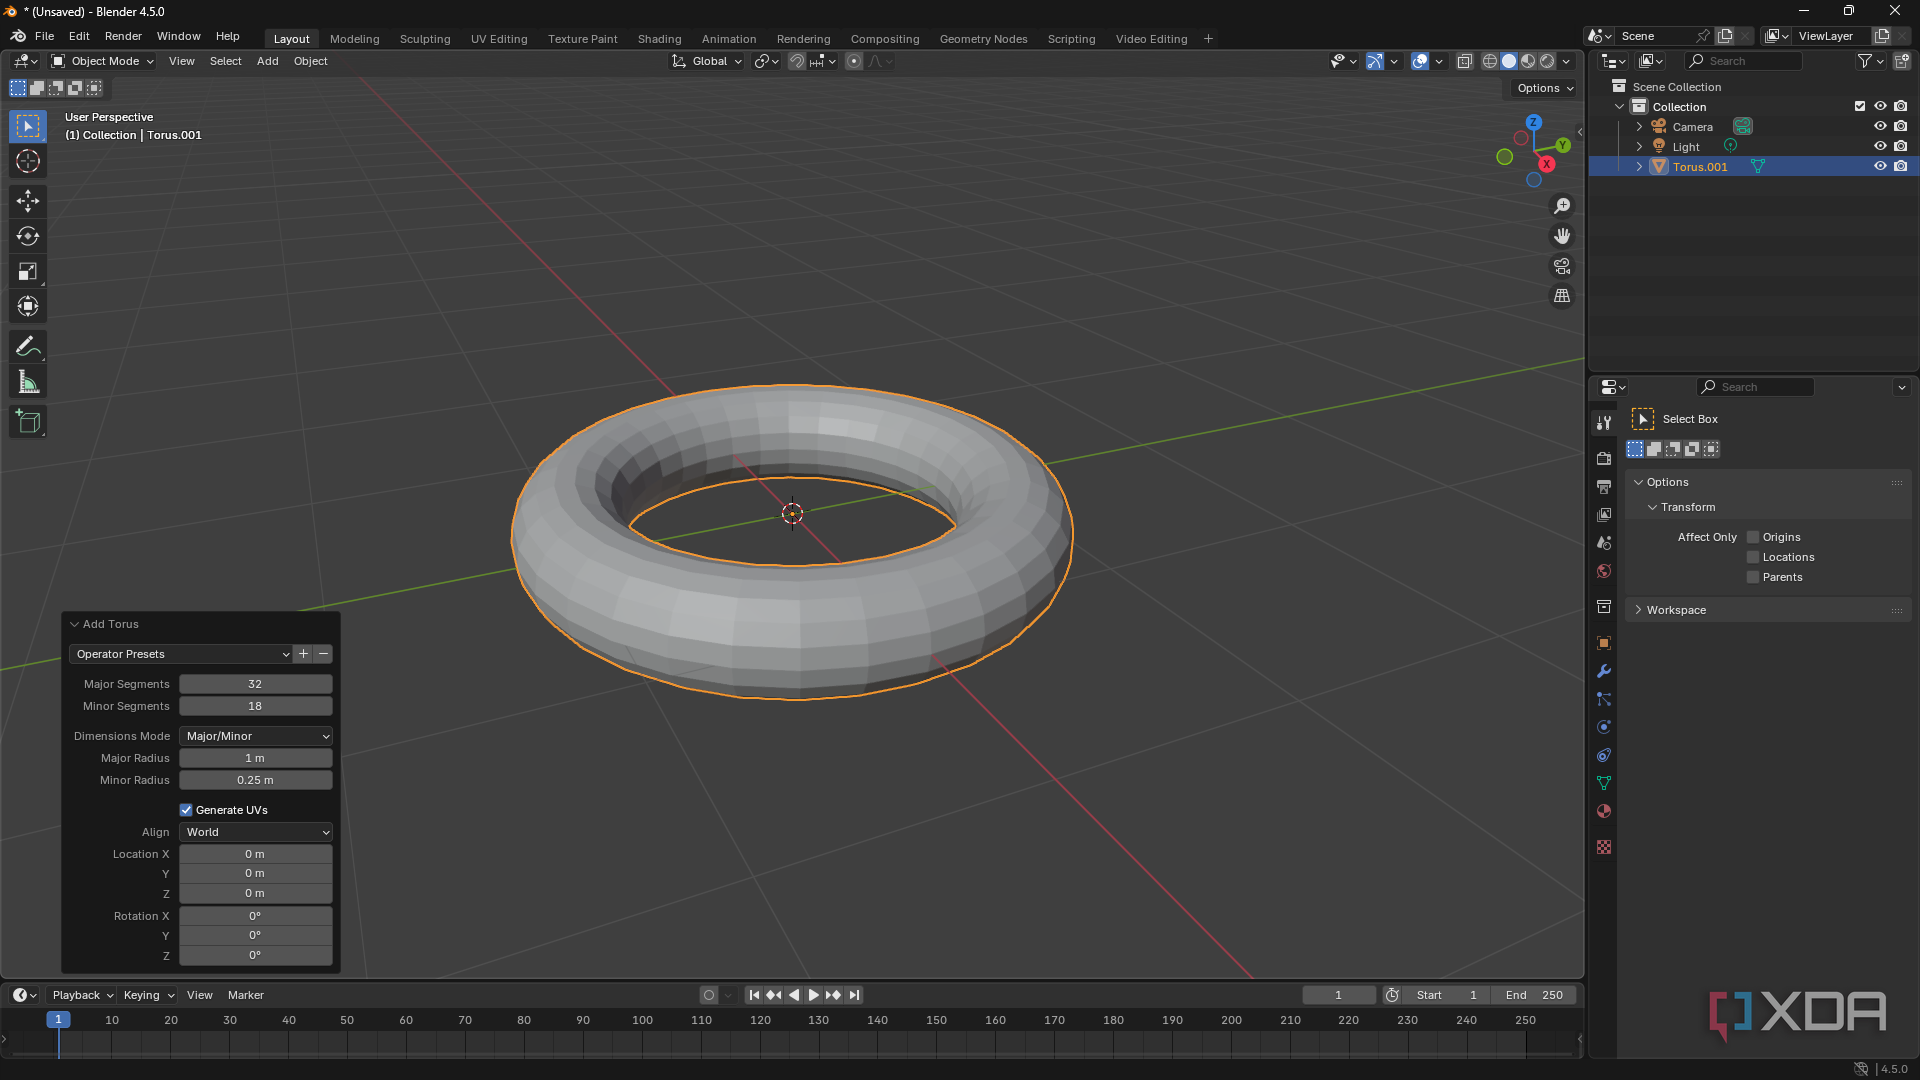Click the viewport zoom magnifier icon
This screenshot has width=1920, height=1080.
click(1562, 206)
